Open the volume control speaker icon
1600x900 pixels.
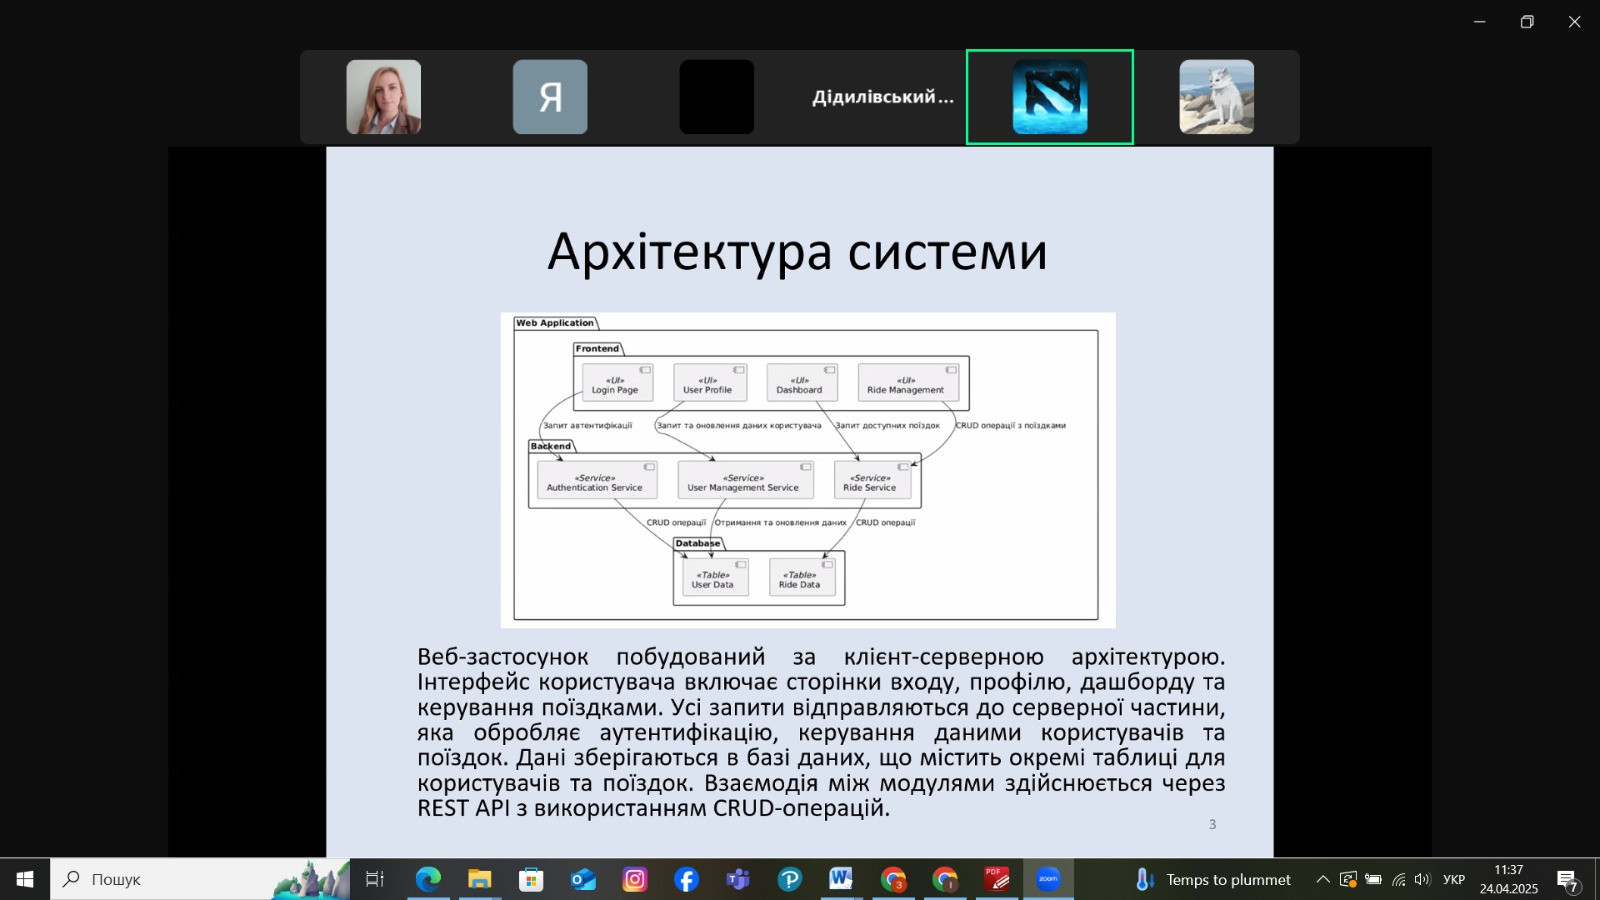[1422, 879]
